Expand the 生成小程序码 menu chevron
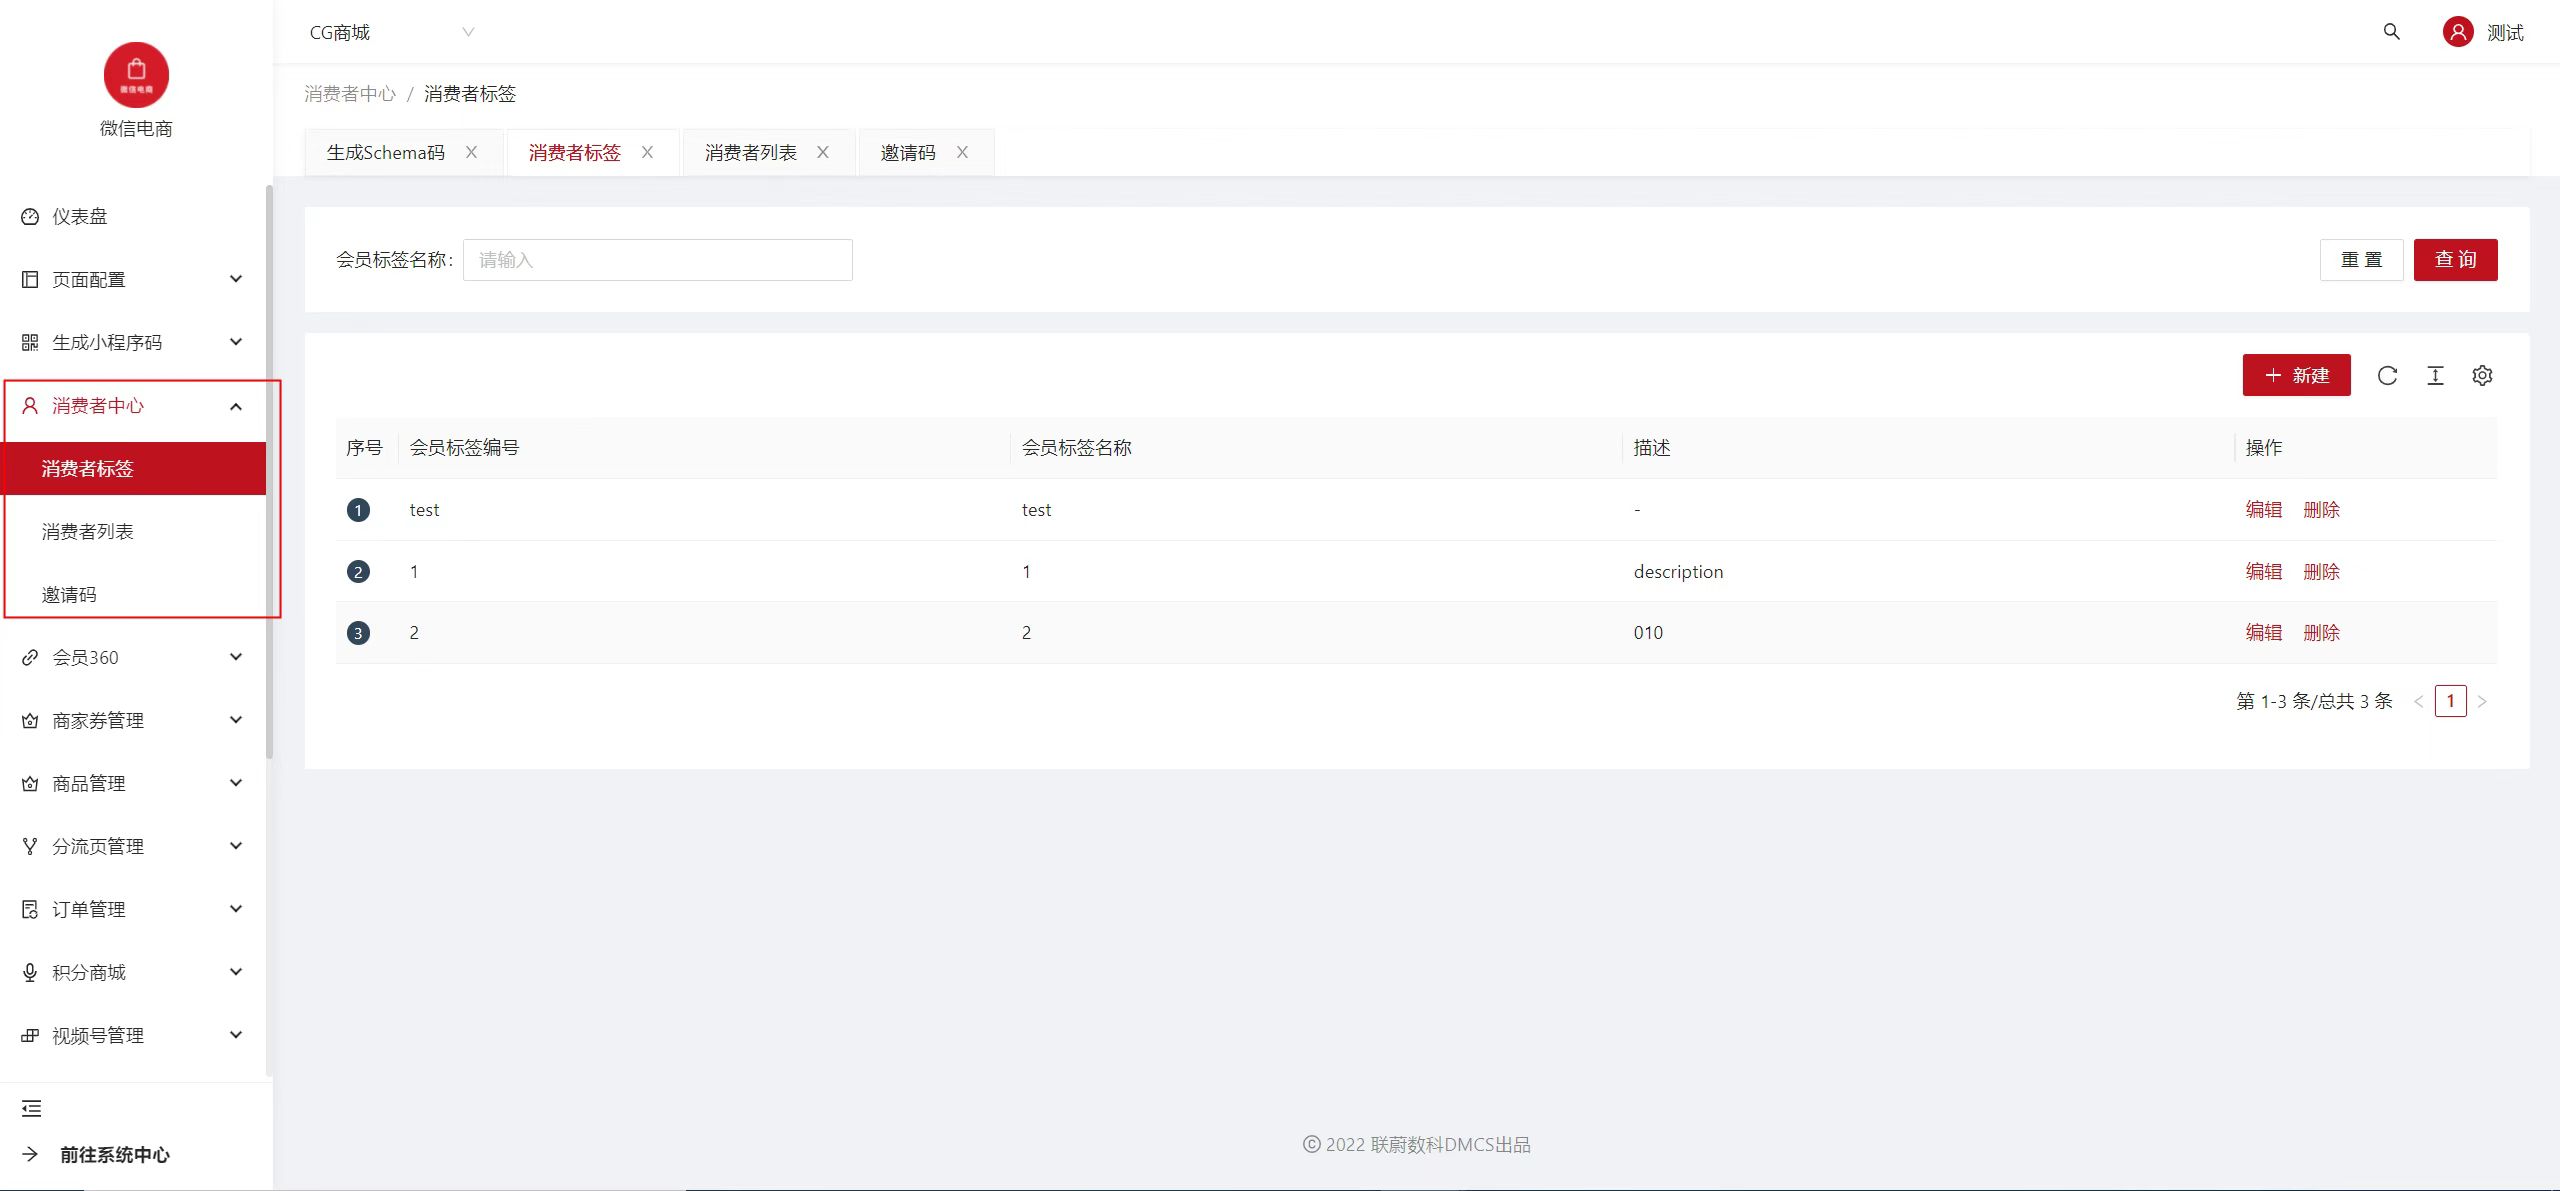2560x1191 pixels. click(236, 342)
